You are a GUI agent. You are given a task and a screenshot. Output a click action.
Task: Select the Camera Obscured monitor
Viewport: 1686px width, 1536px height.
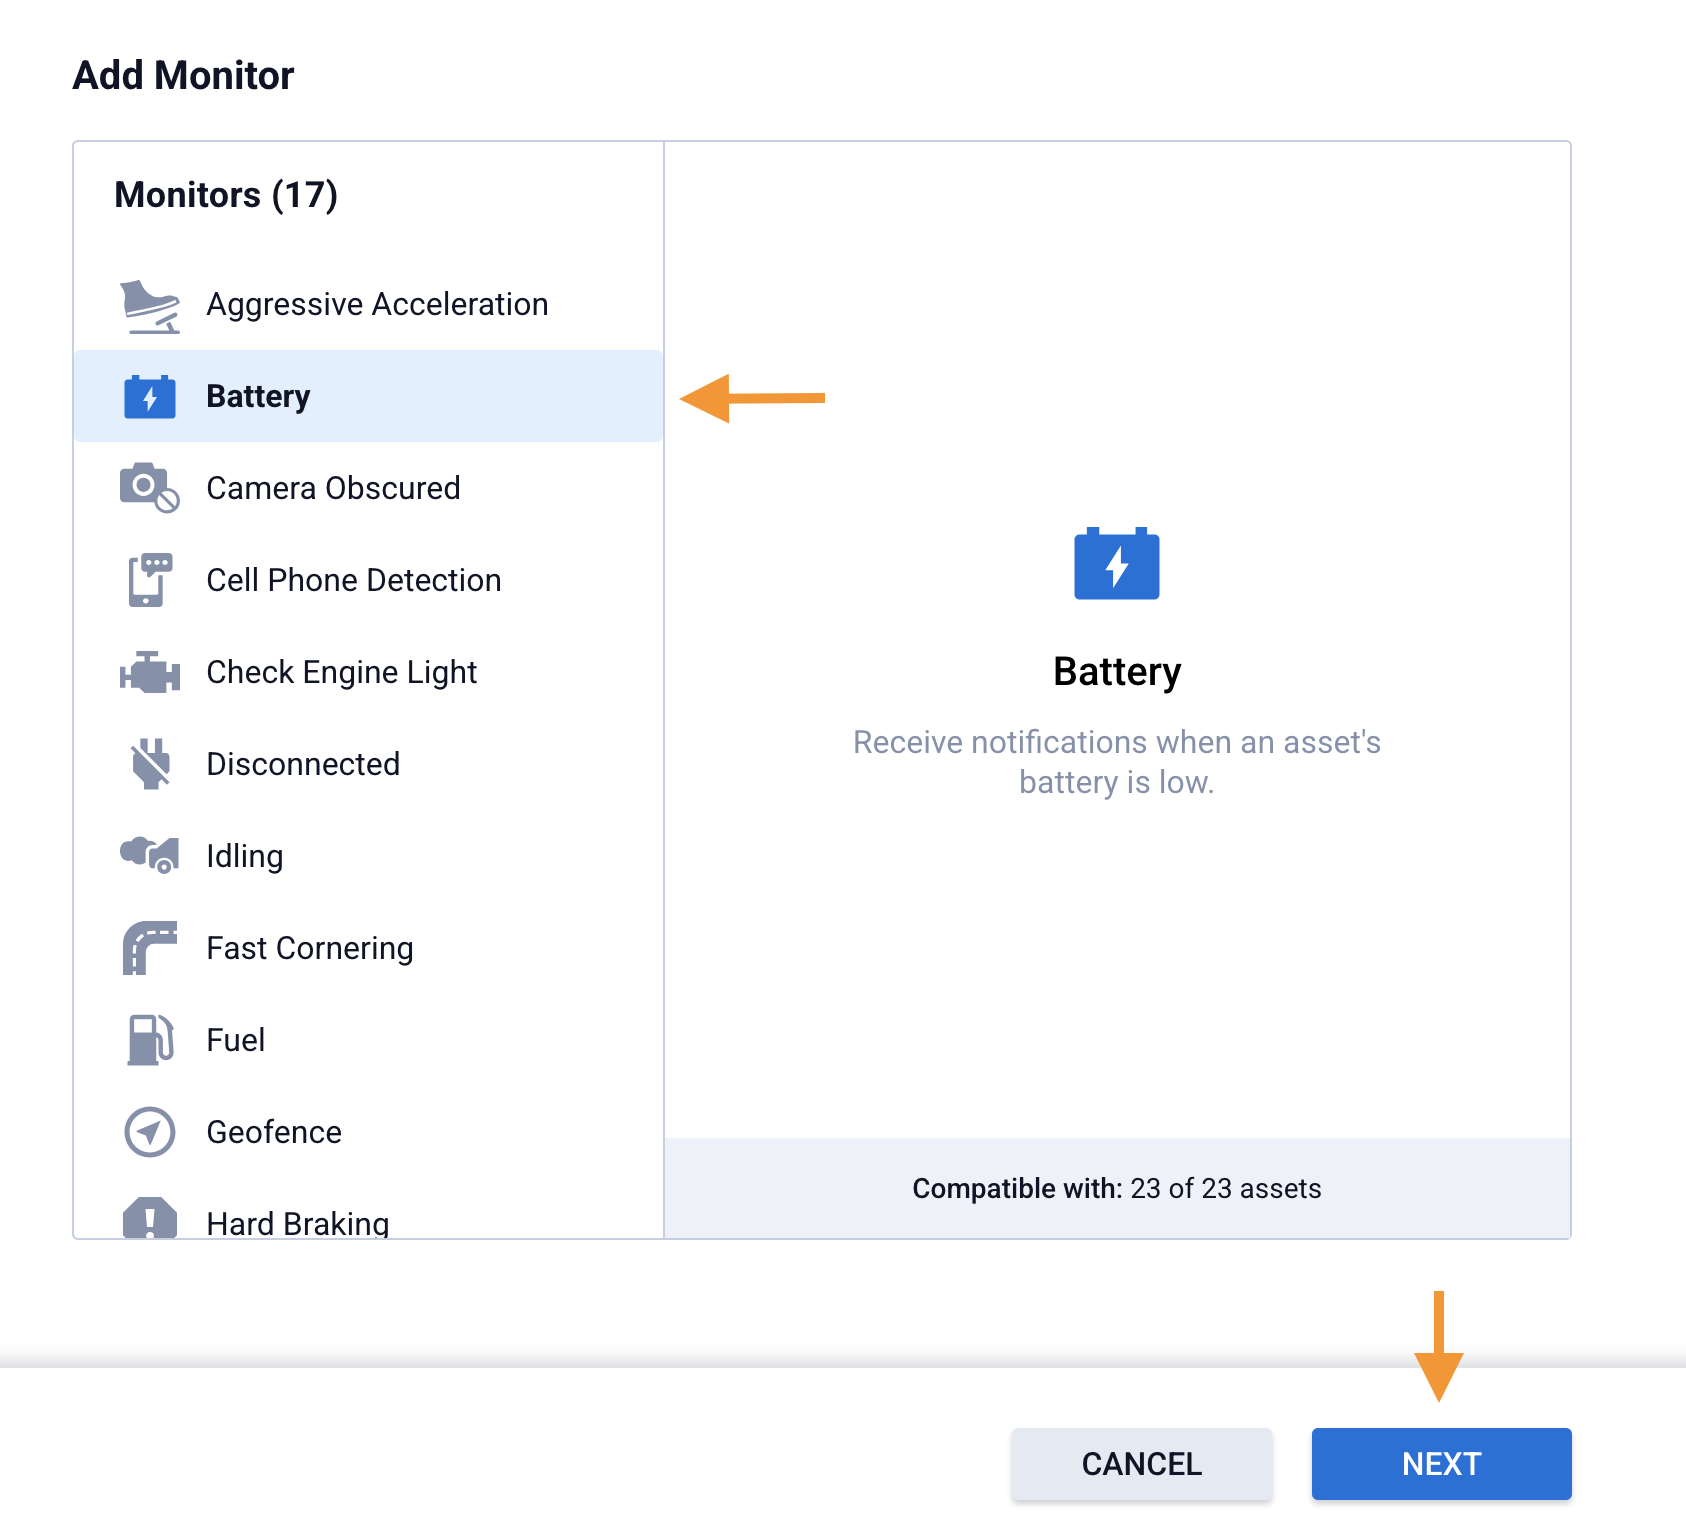coord(333,489)
